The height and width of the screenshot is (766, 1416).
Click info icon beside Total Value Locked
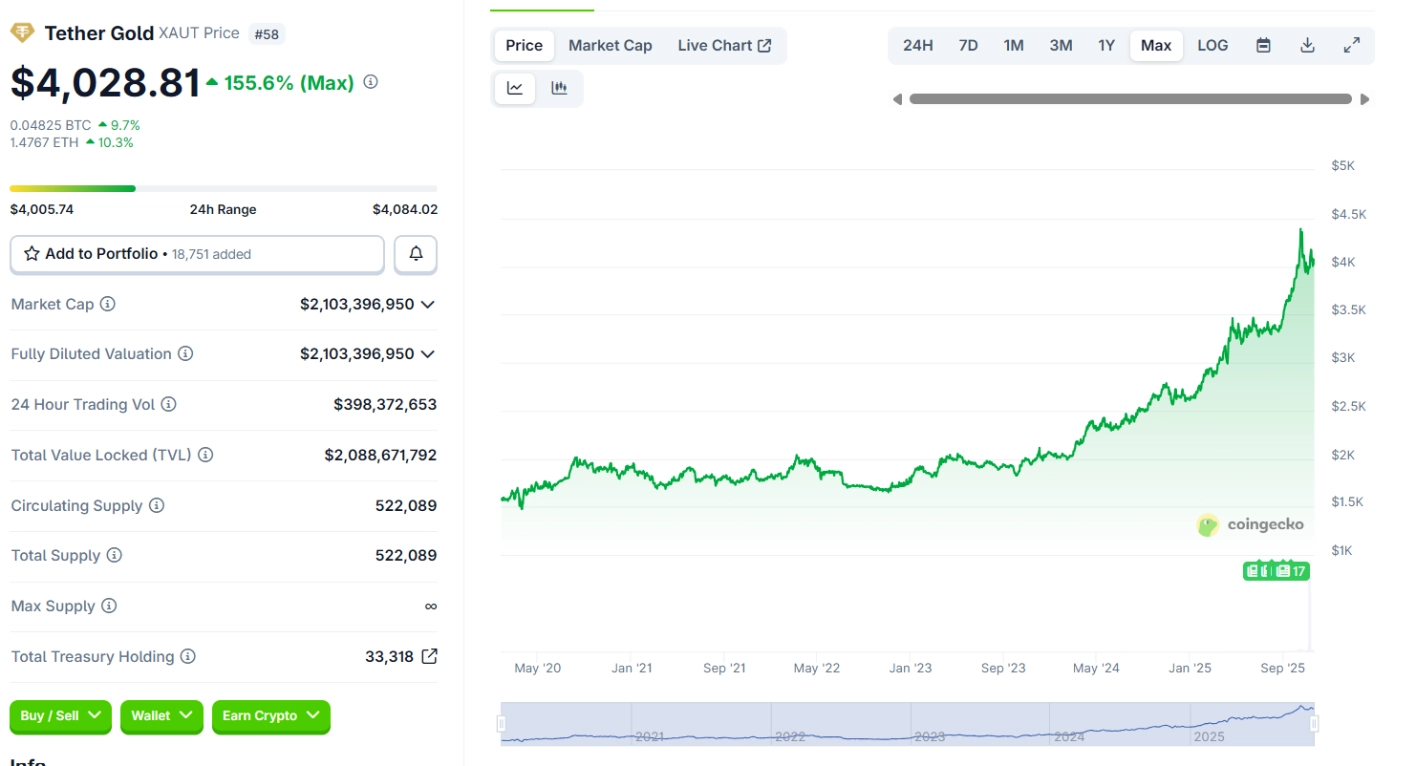click(x=205, y=455)
